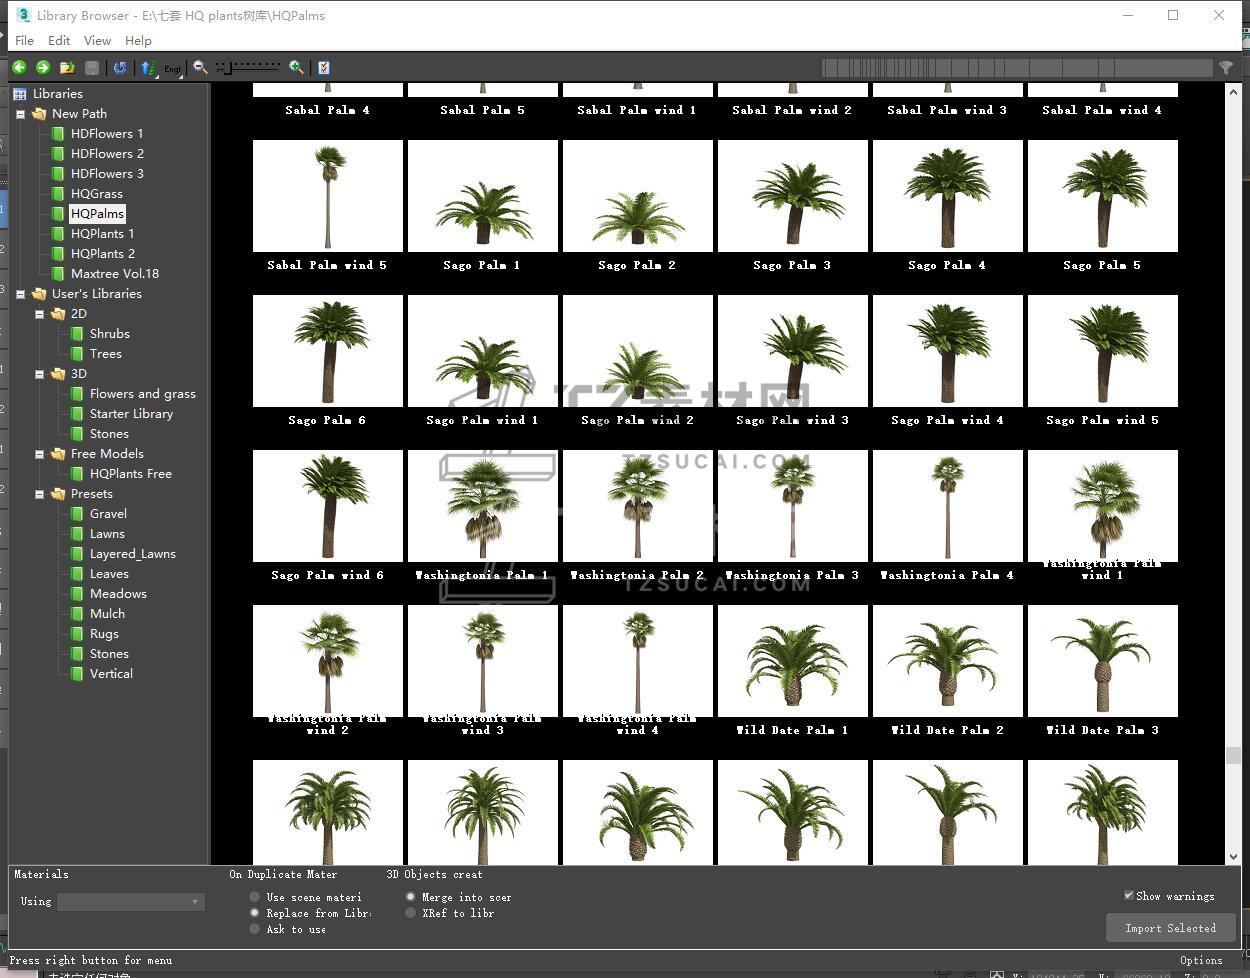Screen dimensions: 1250x978
Task: Select the Wild Date Palm 1 thumbnail
Action: (x=792, y=661)
